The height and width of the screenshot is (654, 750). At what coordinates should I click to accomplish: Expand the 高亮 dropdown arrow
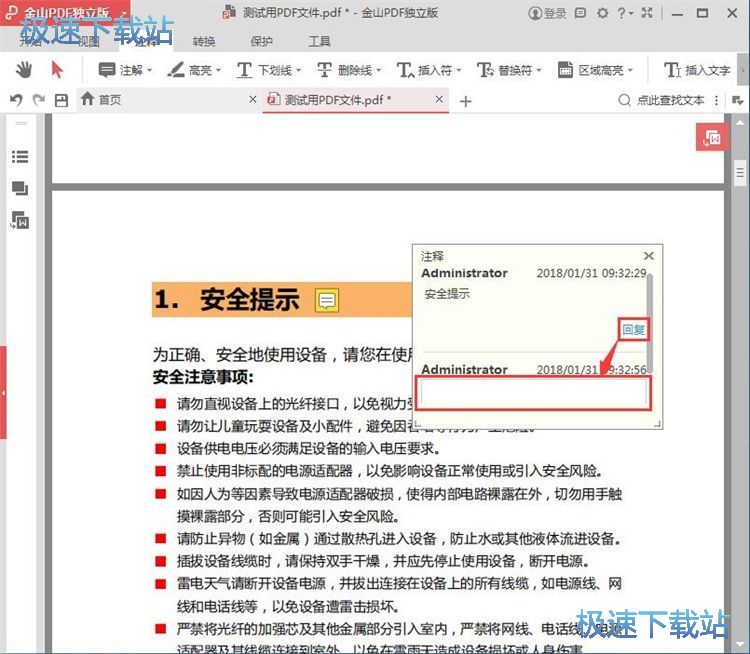(x=219, y=71)
